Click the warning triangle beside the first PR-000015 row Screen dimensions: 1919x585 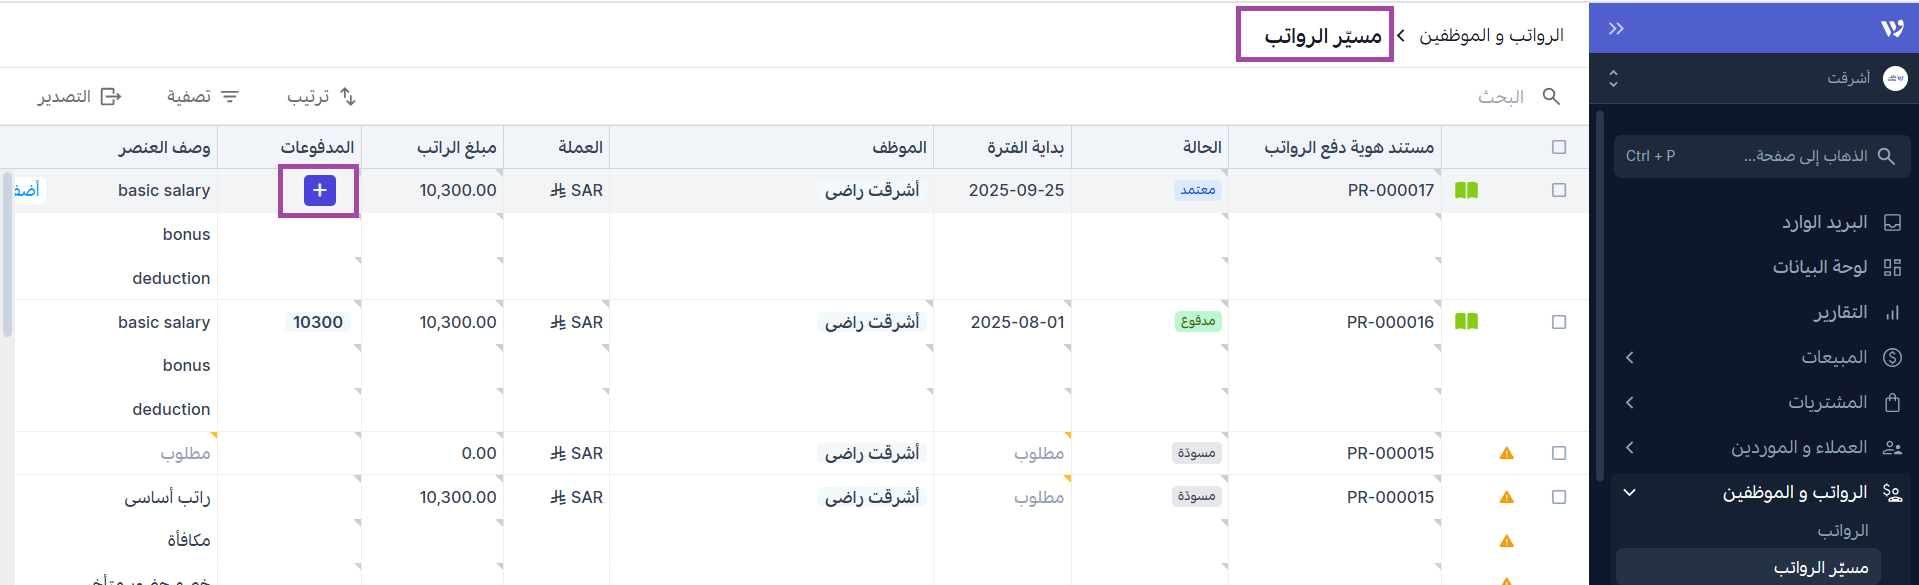[x=1506, y=454]
